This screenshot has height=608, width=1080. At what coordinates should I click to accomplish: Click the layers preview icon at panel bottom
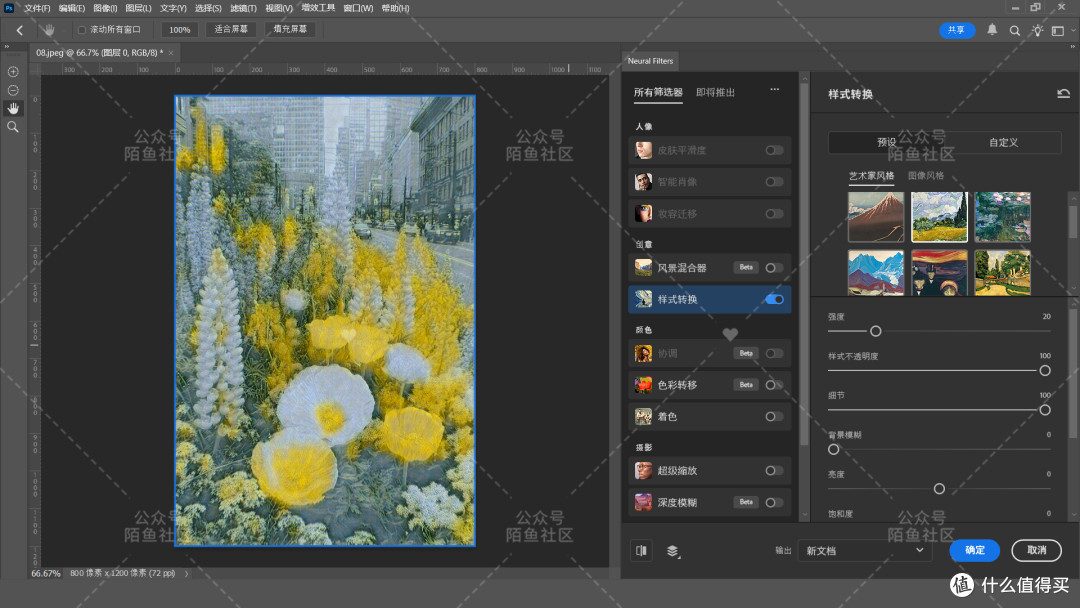click(x=673, y=551)
